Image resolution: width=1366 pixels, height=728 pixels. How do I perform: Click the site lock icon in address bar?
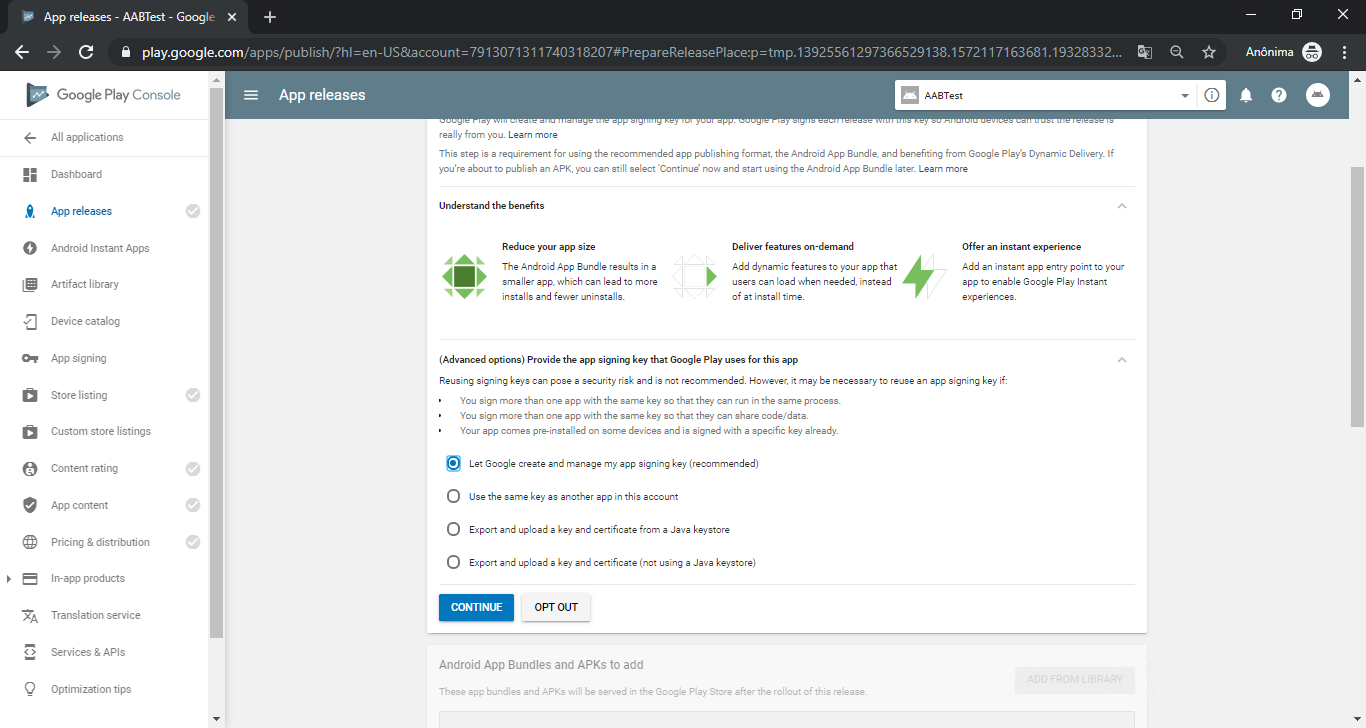(125, 52)
